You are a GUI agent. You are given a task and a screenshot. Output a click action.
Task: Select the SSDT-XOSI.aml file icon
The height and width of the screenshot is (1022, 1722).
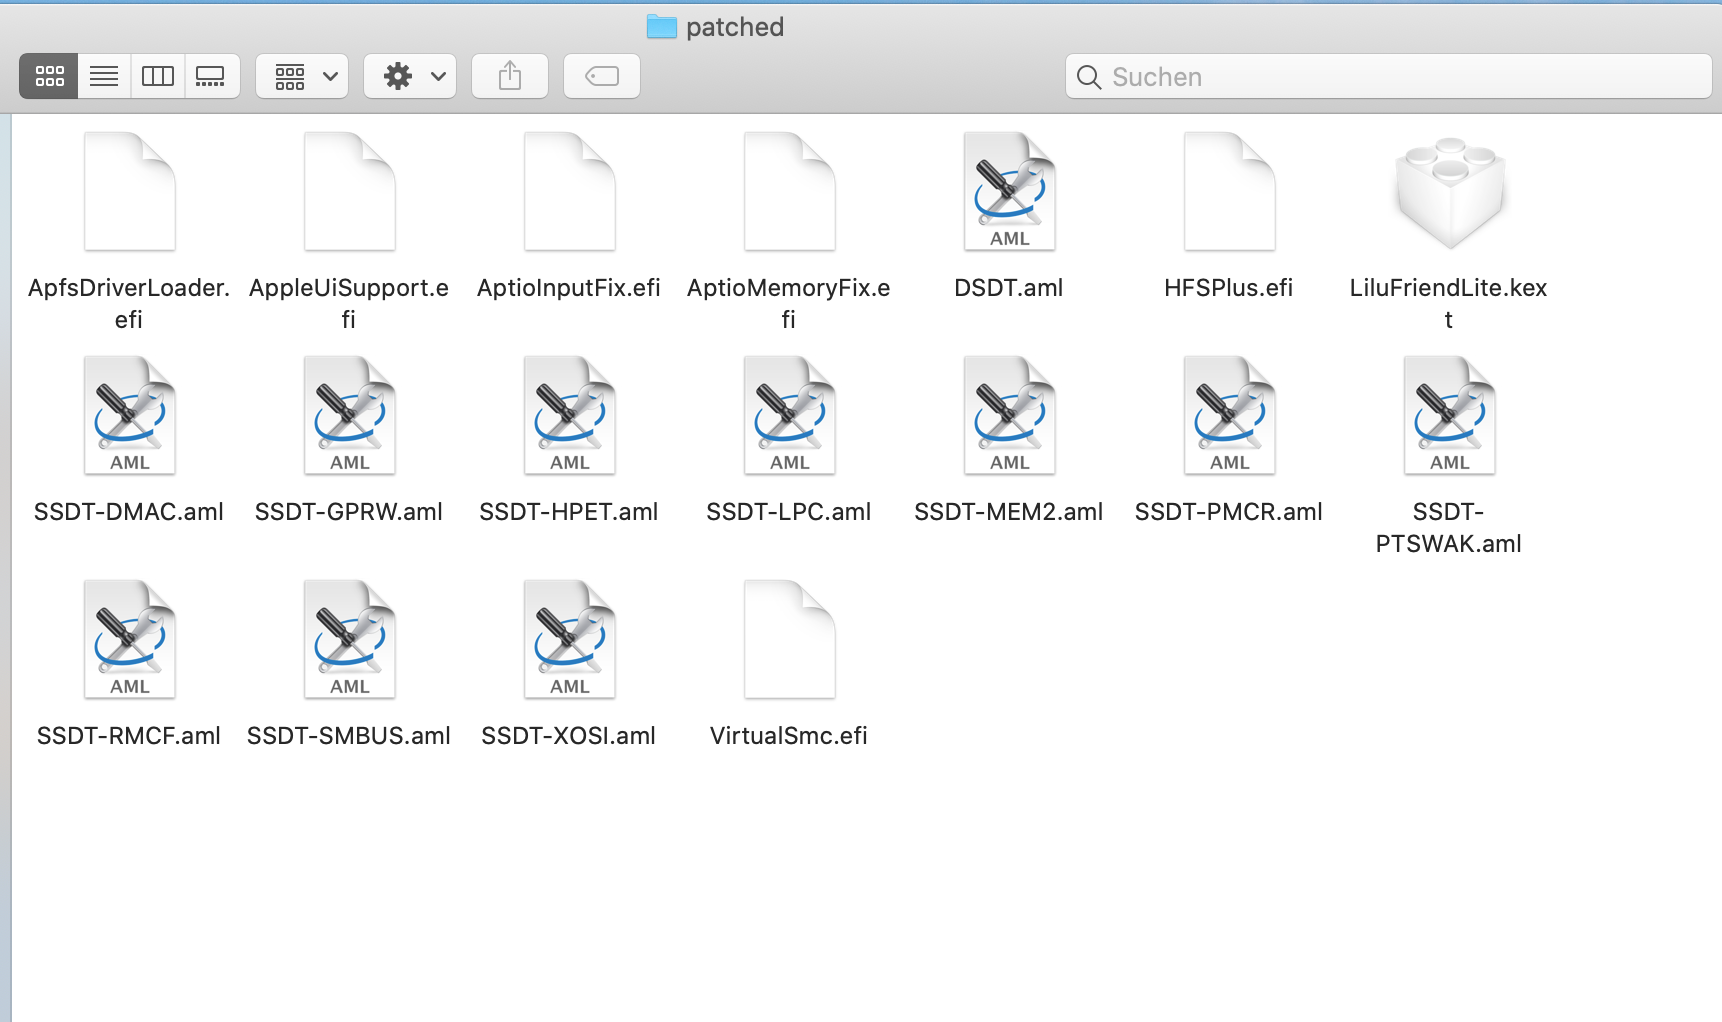coord(570,639)
